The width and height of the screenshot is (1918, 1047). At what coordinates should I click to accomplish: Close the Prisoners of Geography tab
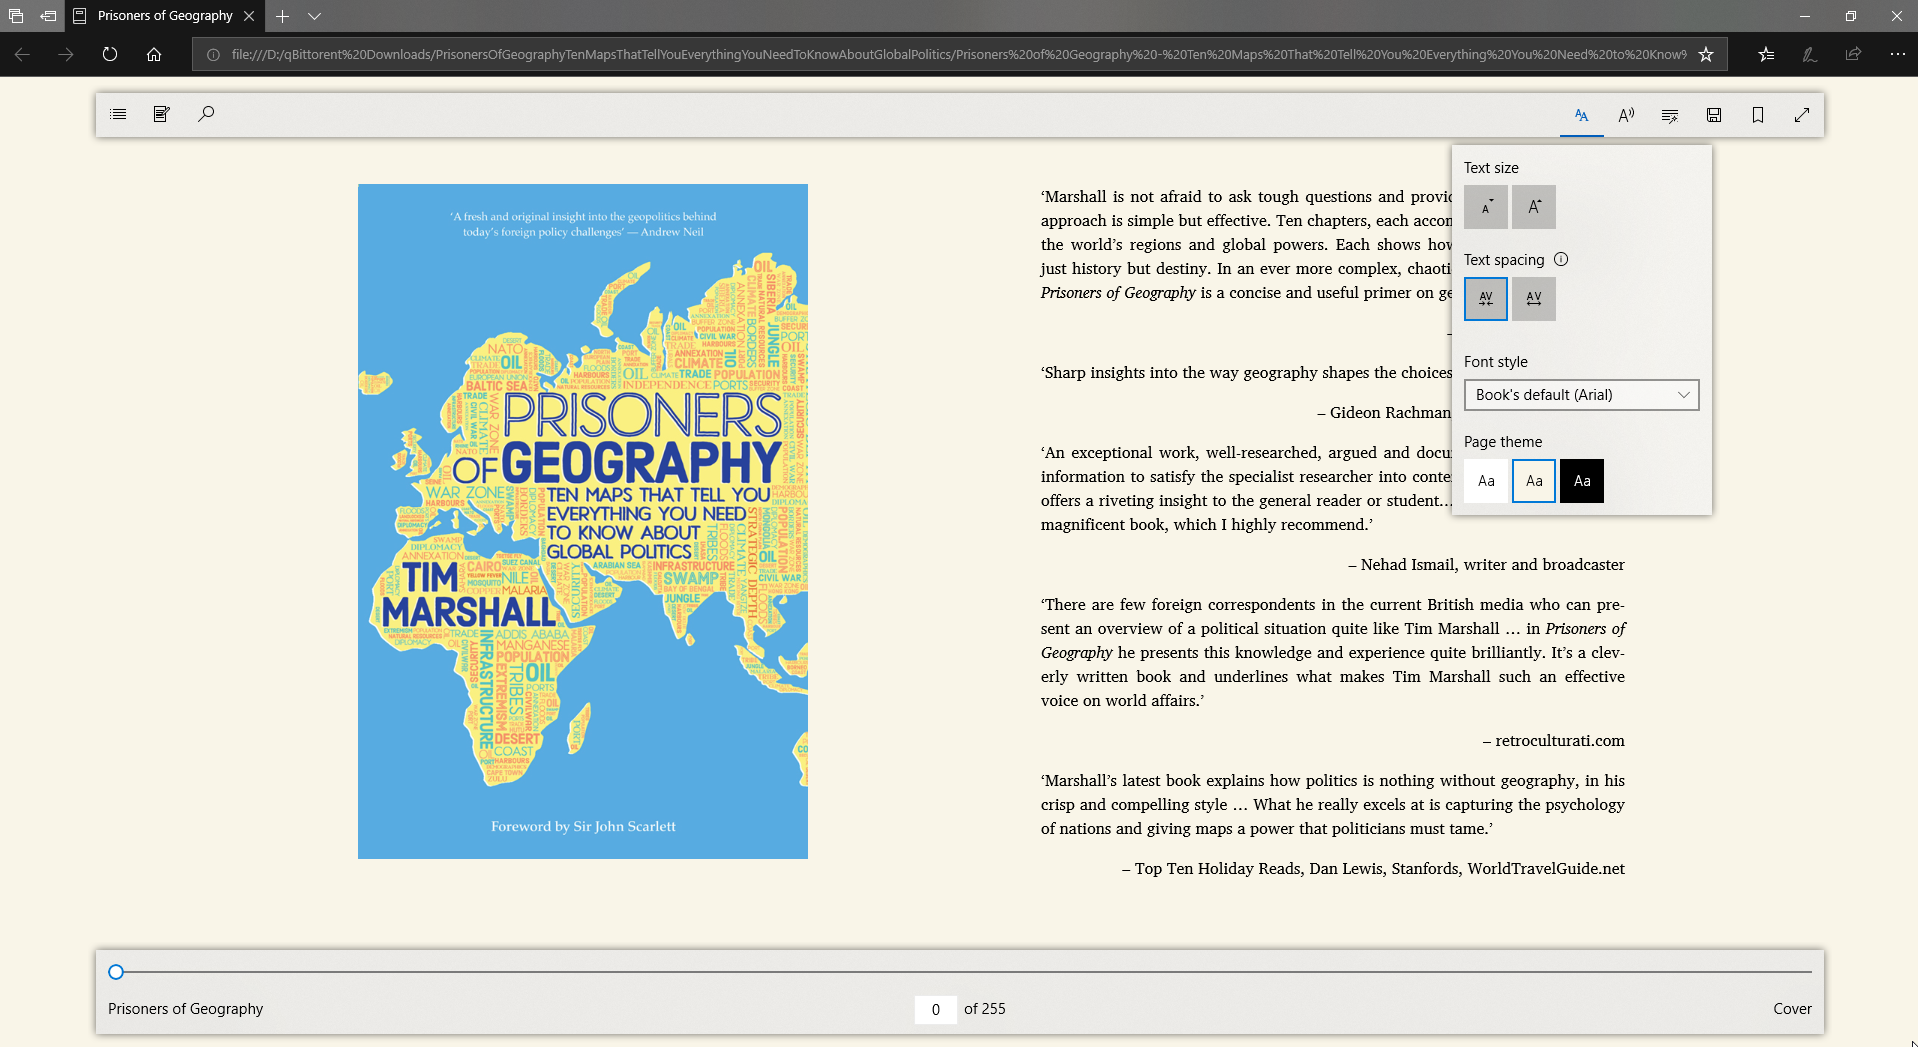coord(249,16)
